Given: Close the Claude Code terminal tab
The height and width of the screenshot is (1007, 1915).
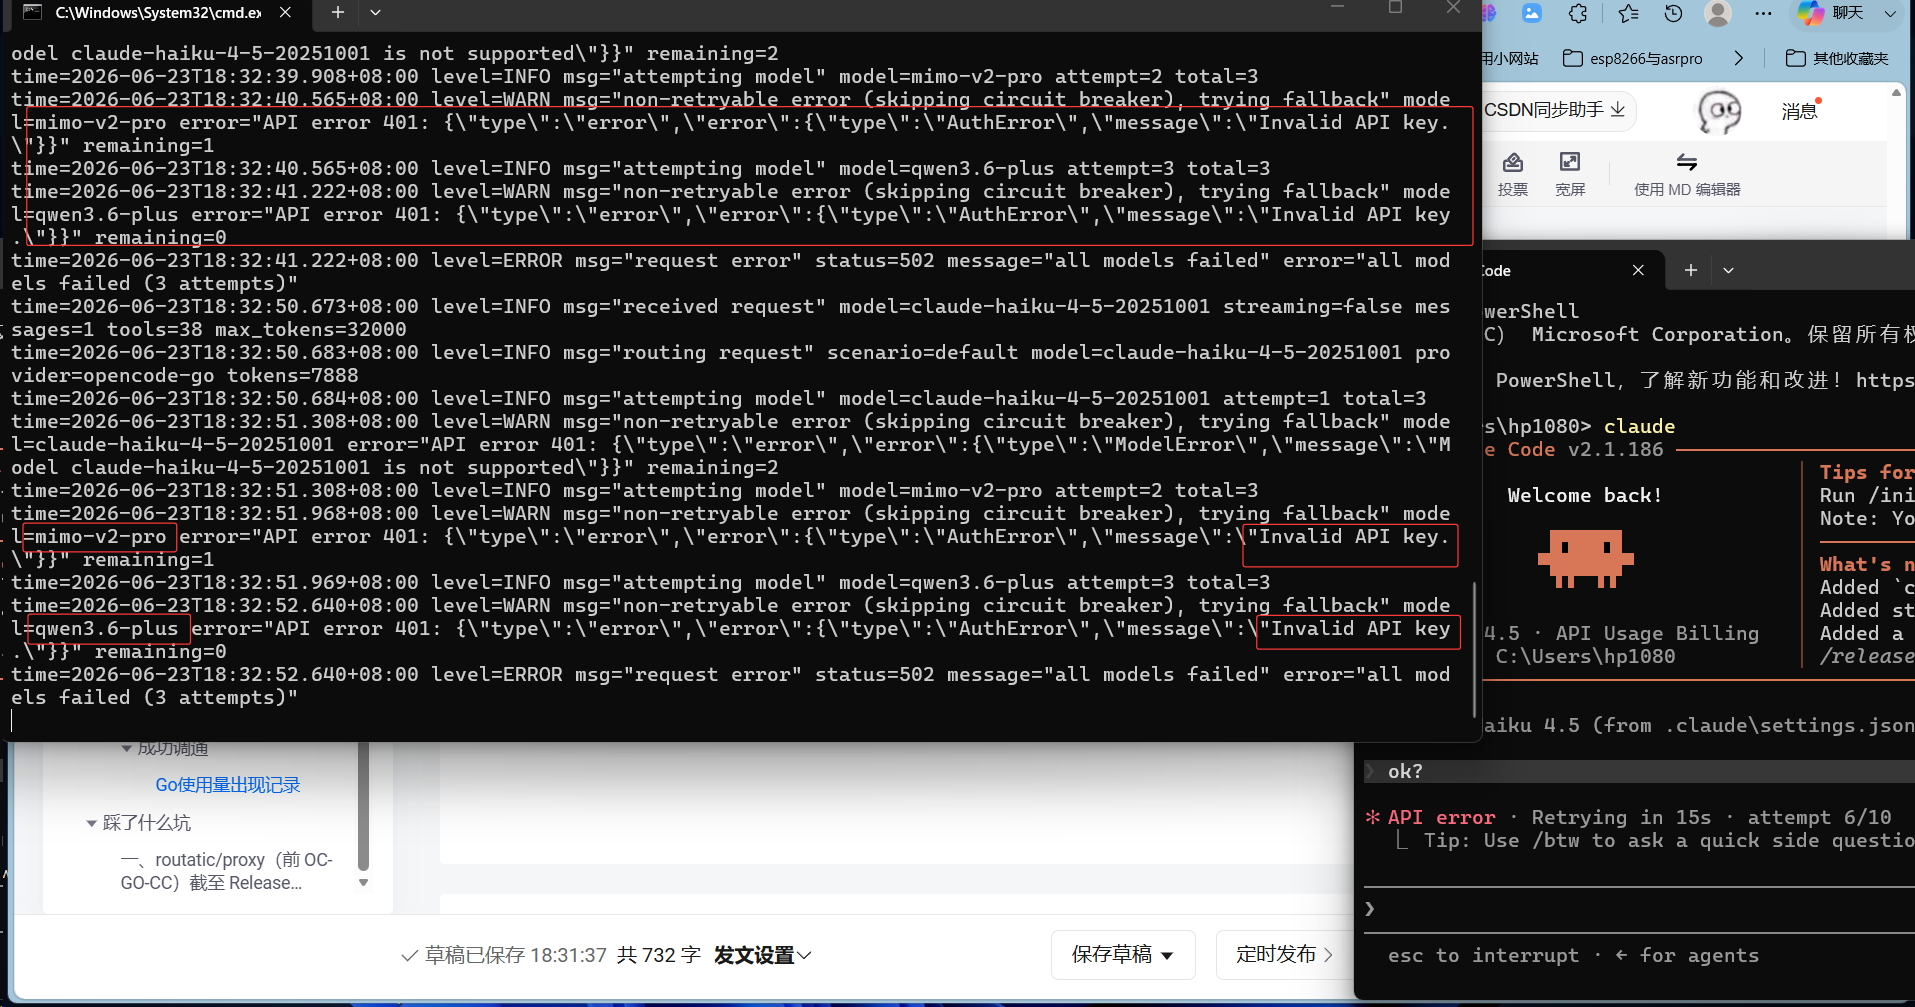Looking at the screenshot, I should click(1638, 270).
